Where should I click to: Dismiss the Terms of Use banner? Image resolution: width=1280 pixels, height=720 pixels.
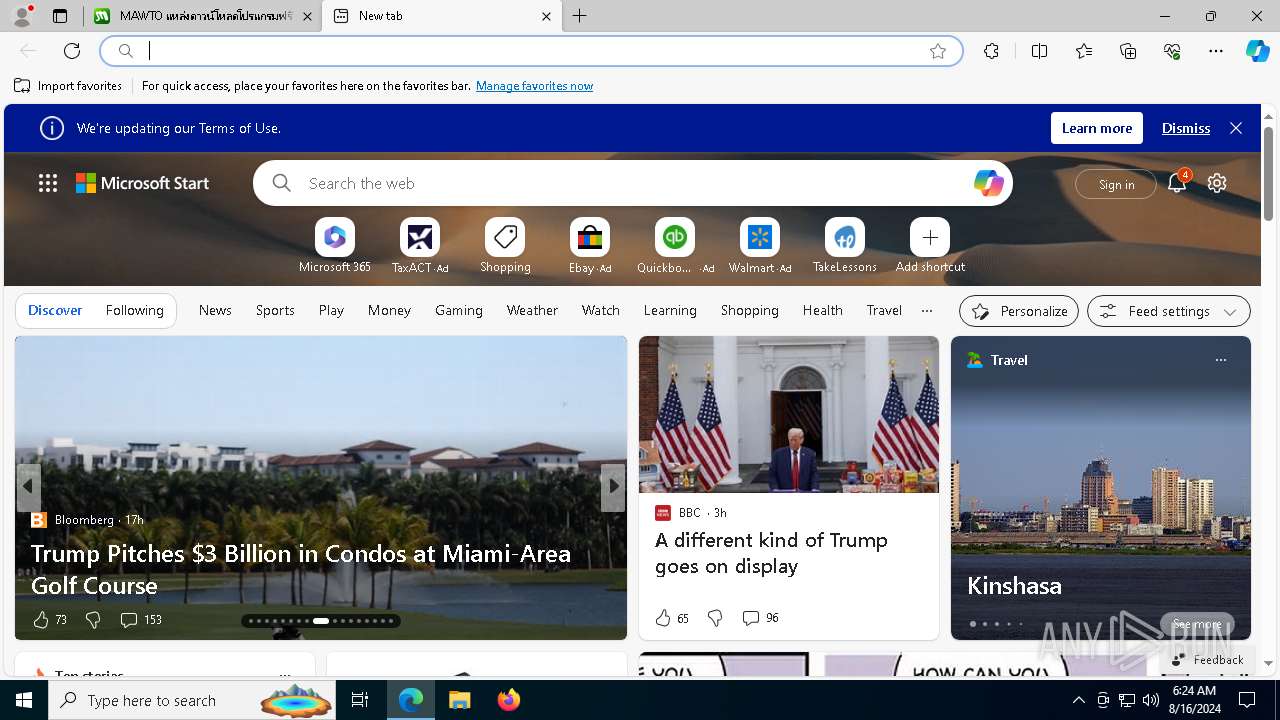1186,128
